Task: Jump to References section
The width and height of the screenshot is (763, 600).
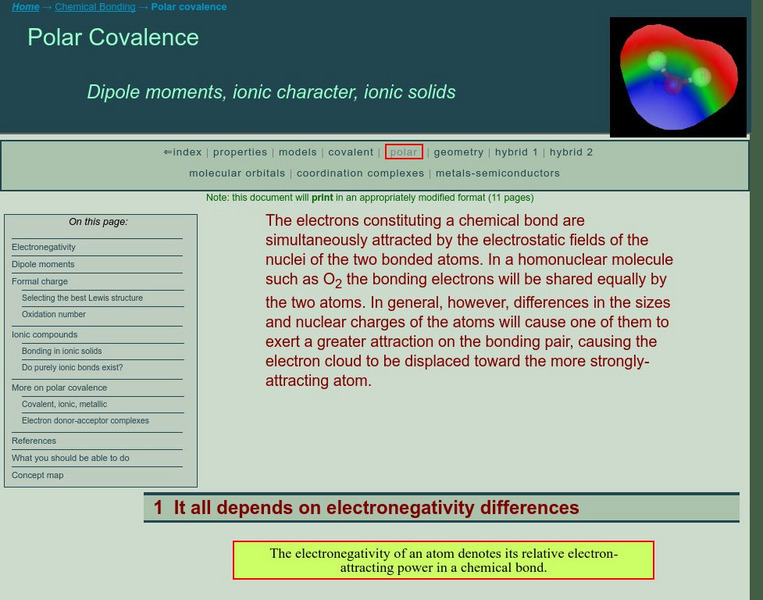Action: pos(34,440)
